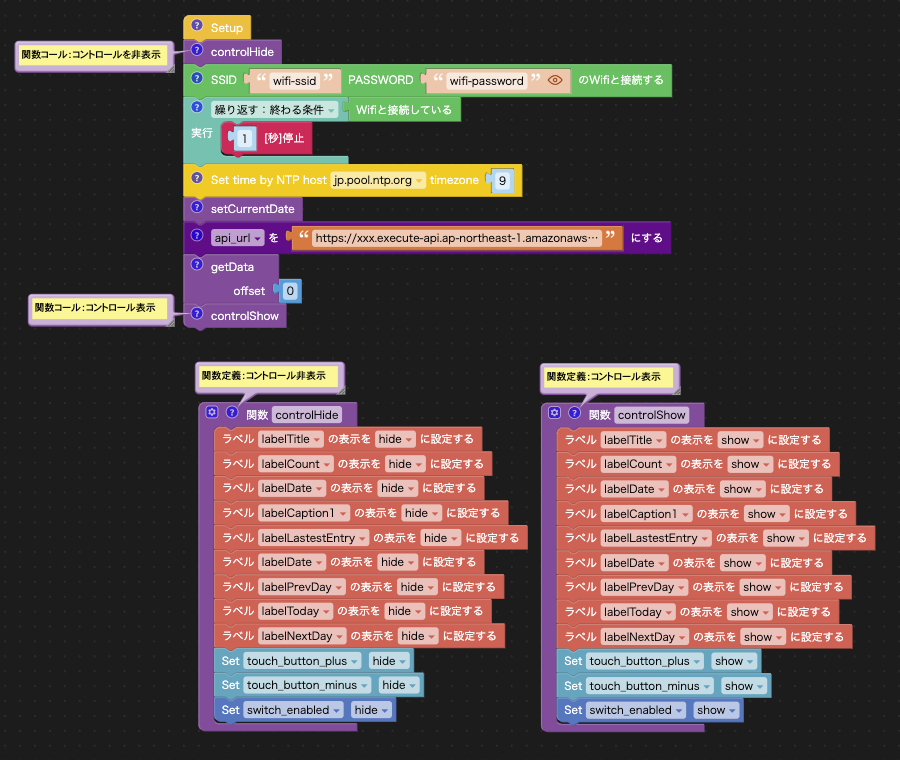Select the setCurrentDate call block
This screenshot has height=760, width=900.
[x=253, y=209]
